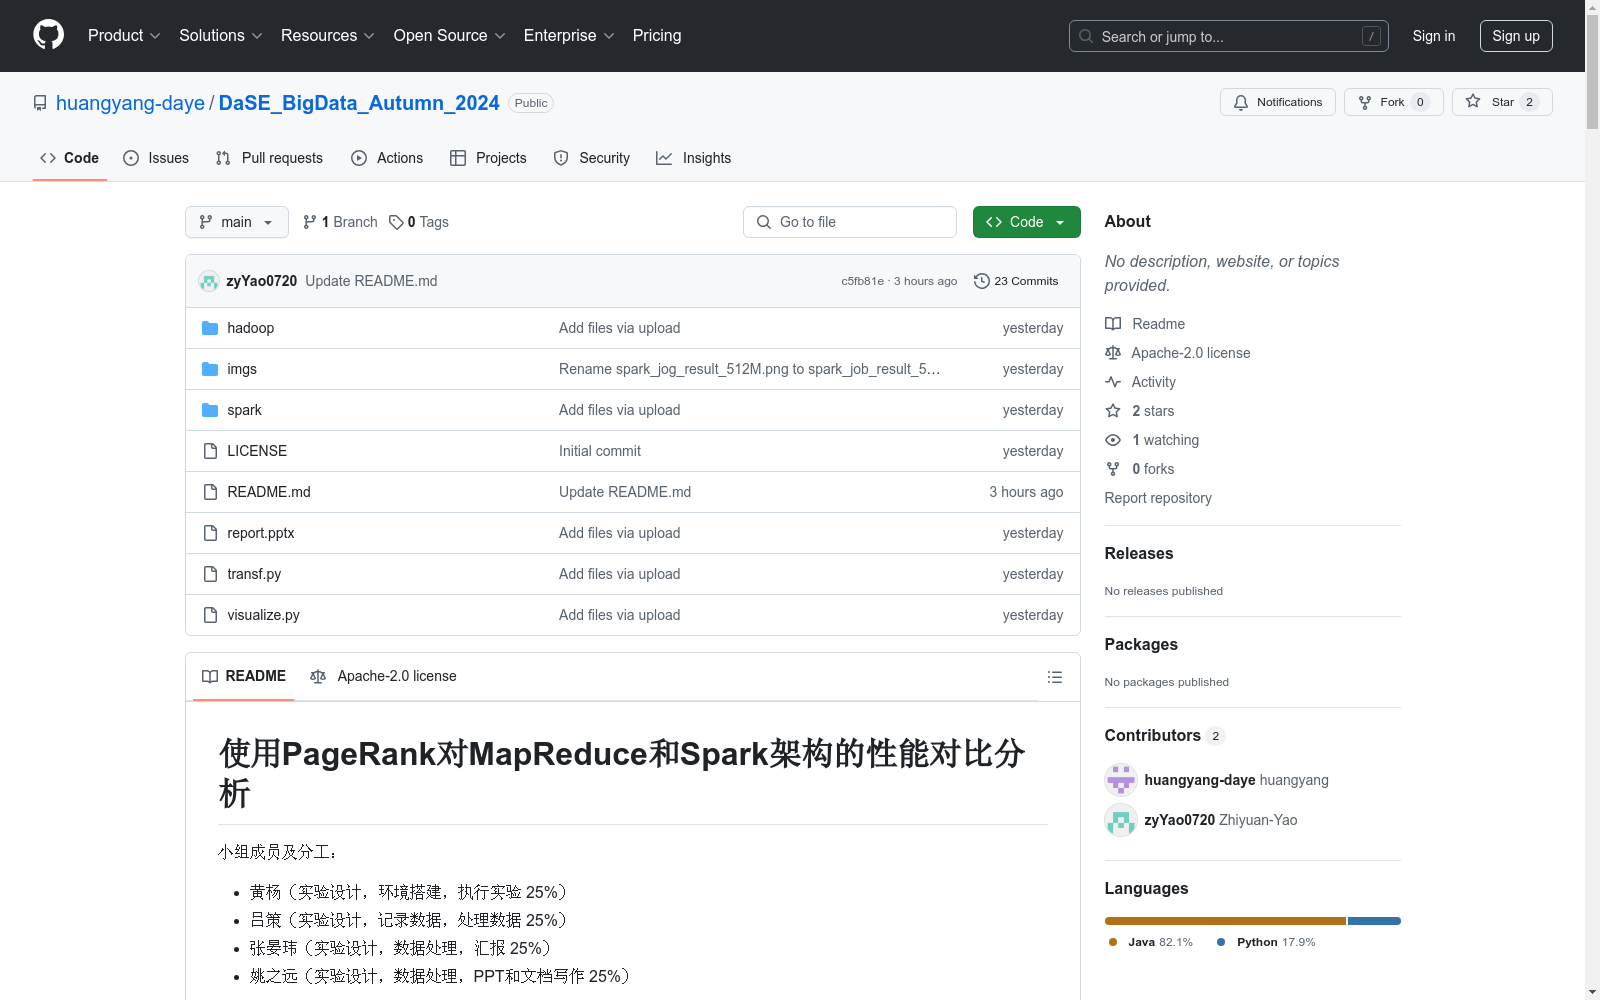Click zyYao0720 contributor avatar in sidebar

click(1121, 820)
